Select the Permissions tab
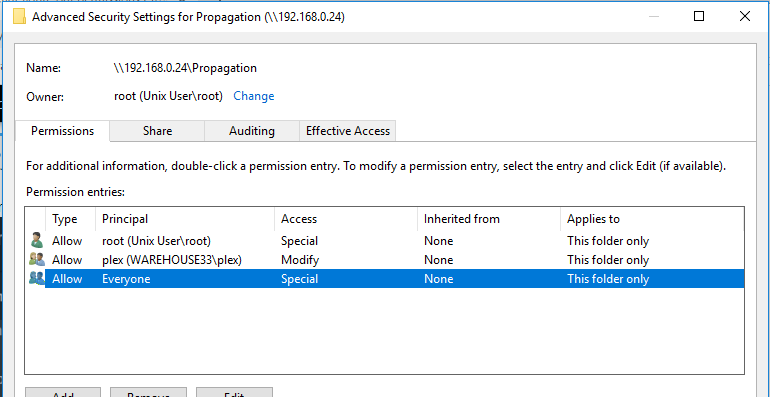Image resolution: width=770 pixels, height=397 pixels. click(62, 131)
